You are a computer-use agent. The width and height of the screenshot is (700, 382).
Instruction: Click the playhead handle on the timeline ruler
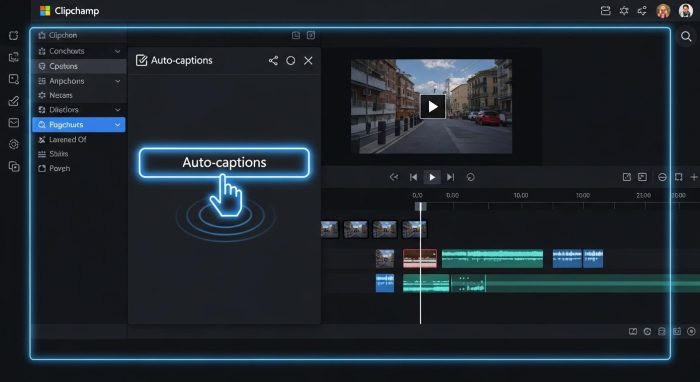421,206
